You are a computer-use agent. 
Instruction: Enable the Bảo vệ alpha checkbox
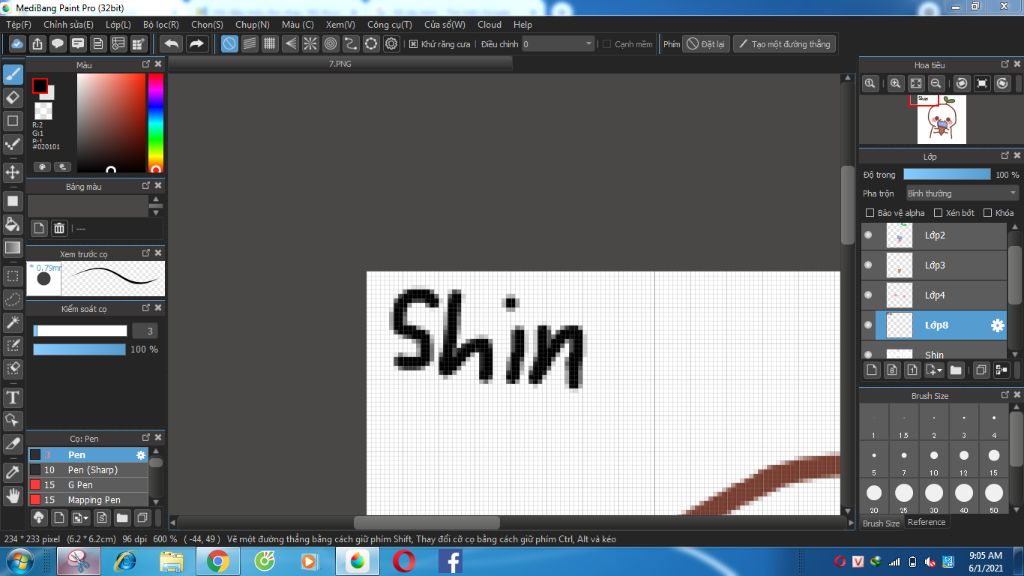pyautogui.click(x=870, y=213)
